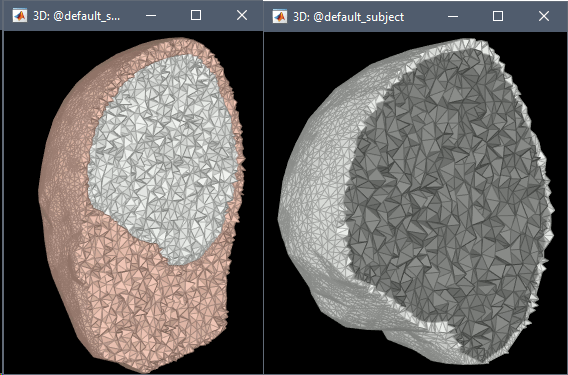Maximize the right @default_subject window
568x375 pixels.
tap(498, 16)
